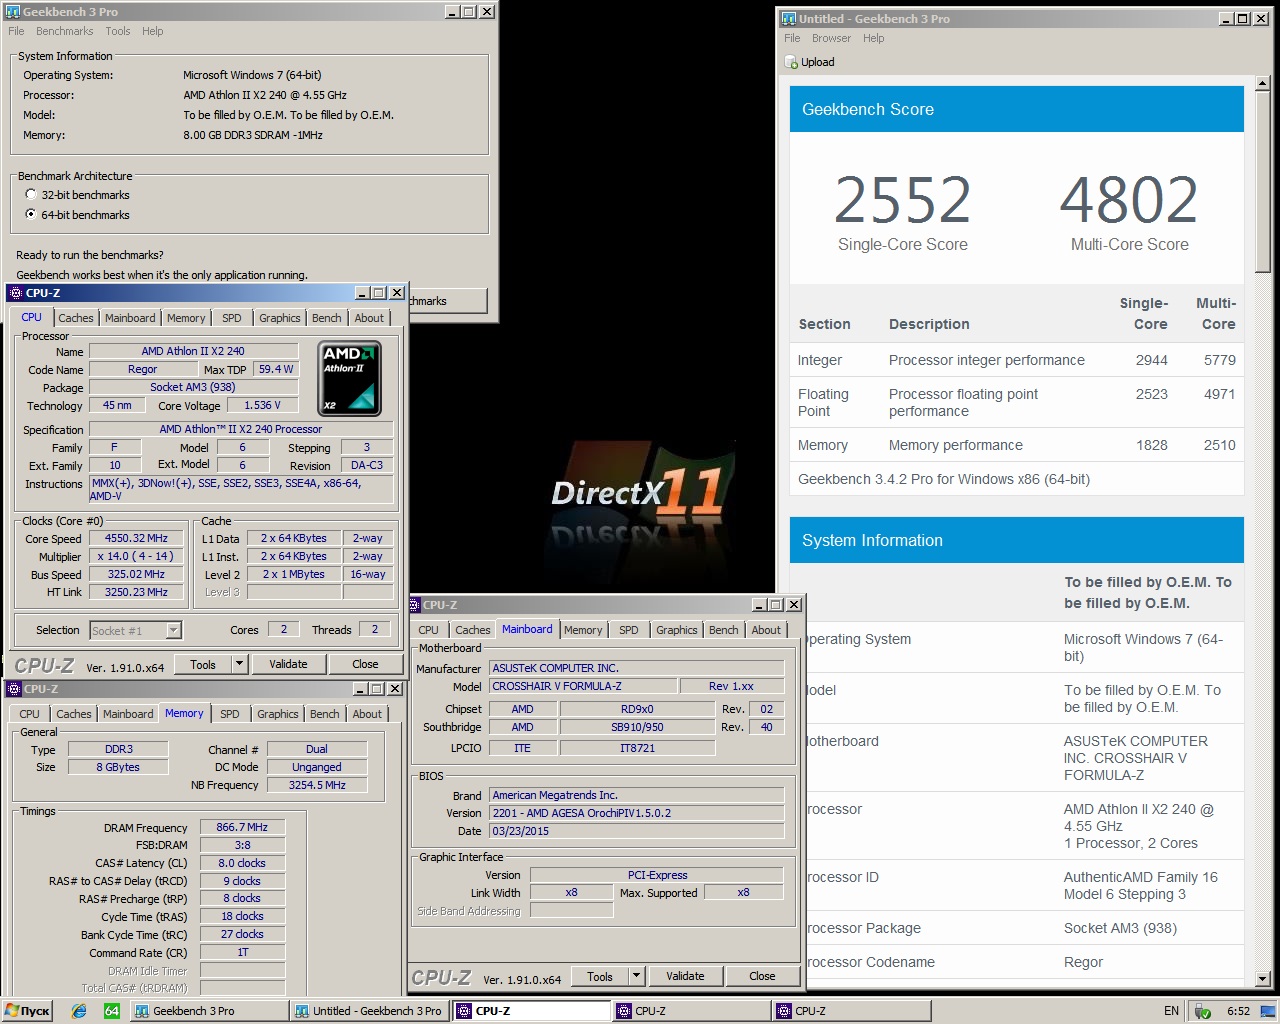Click scroll down arrow in results window
Image resolution: width=1280 pixels, height=1024 pixels.
[1262, 979]
